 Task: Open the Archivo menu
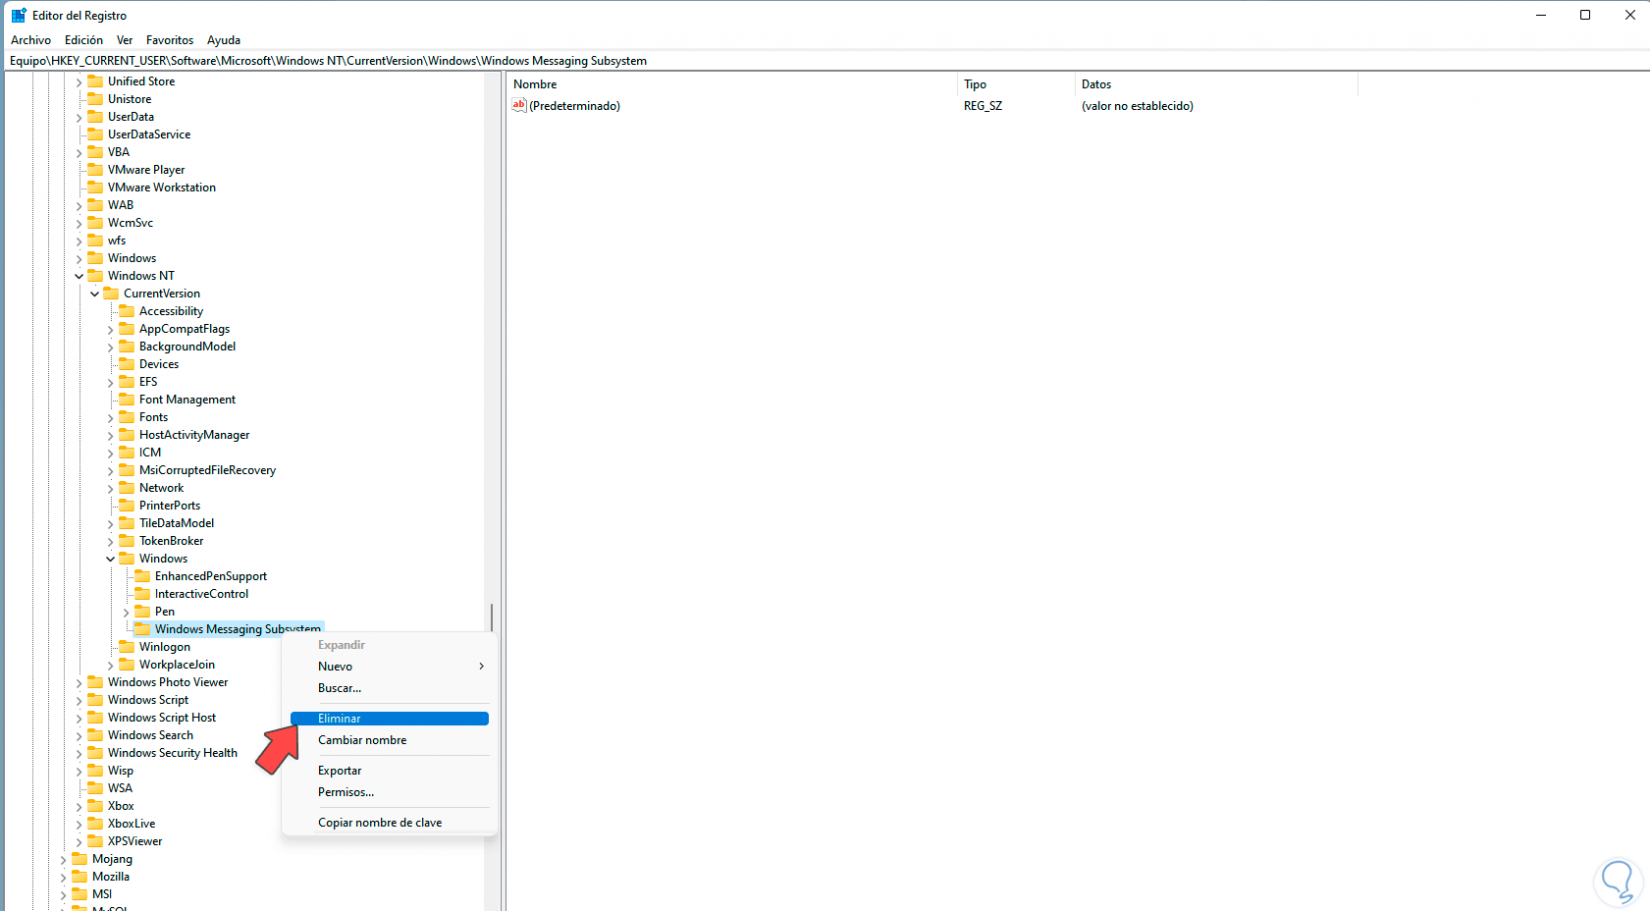(31, 40)
